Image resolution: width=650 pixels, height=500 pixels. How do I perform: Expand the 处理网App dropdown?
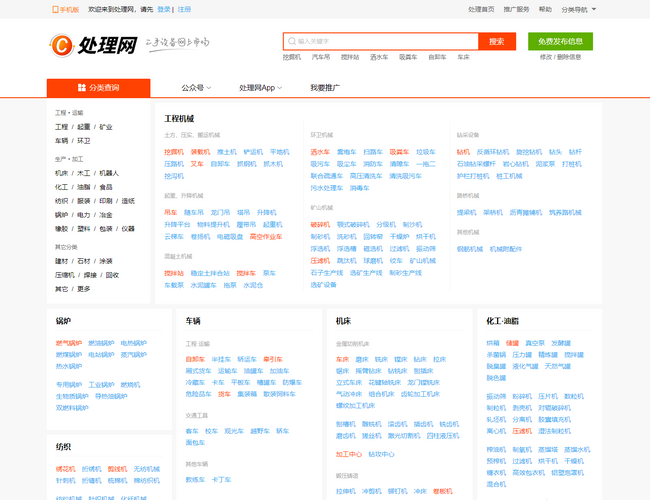(x=260, y=88)
